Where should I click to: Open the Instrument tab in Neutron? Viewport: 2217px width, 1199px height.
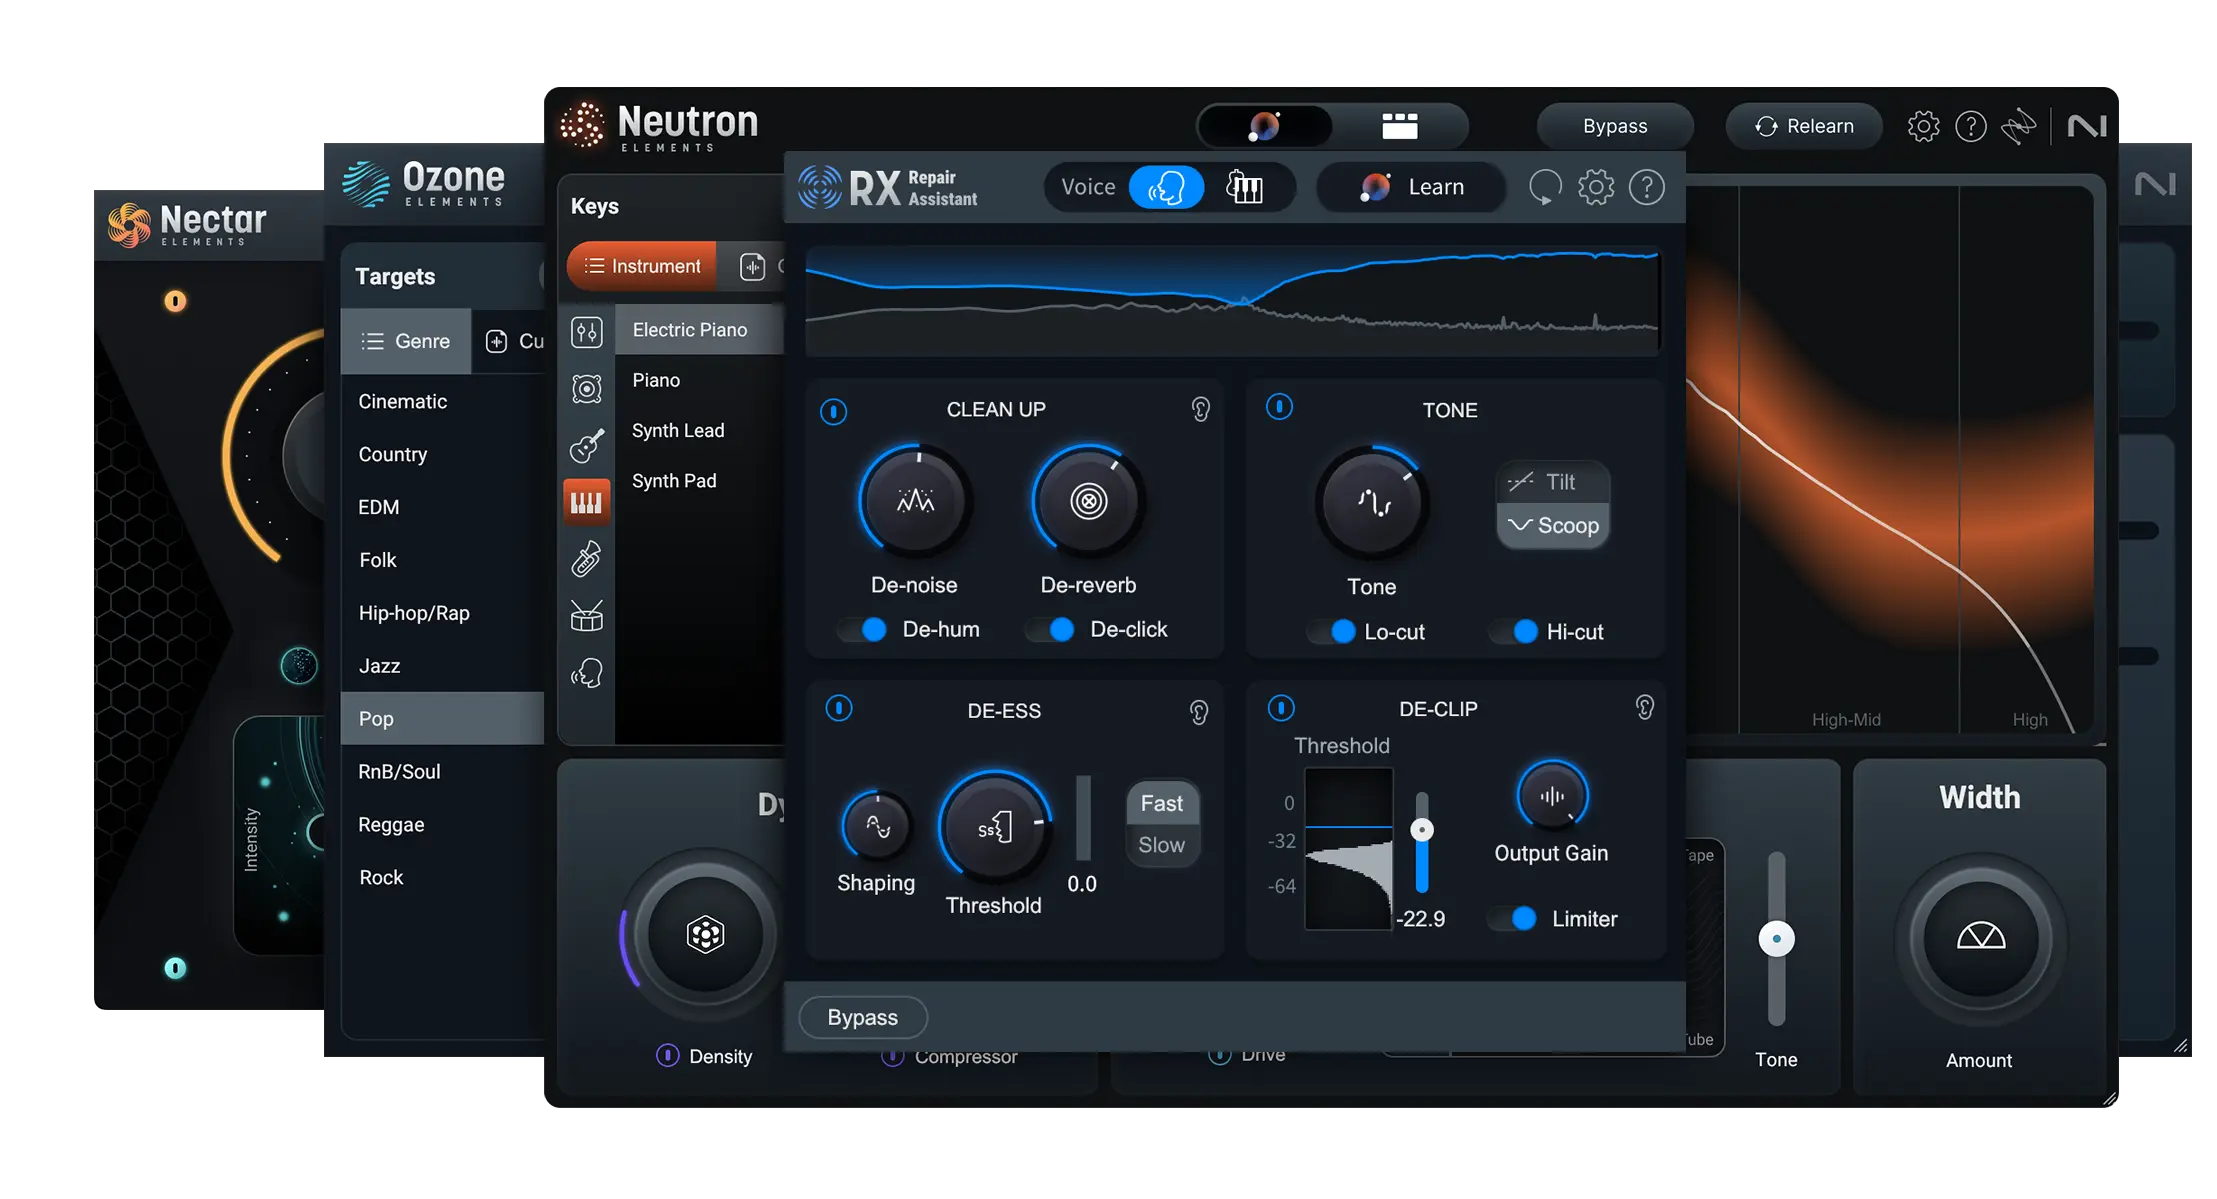click(642, 266)
